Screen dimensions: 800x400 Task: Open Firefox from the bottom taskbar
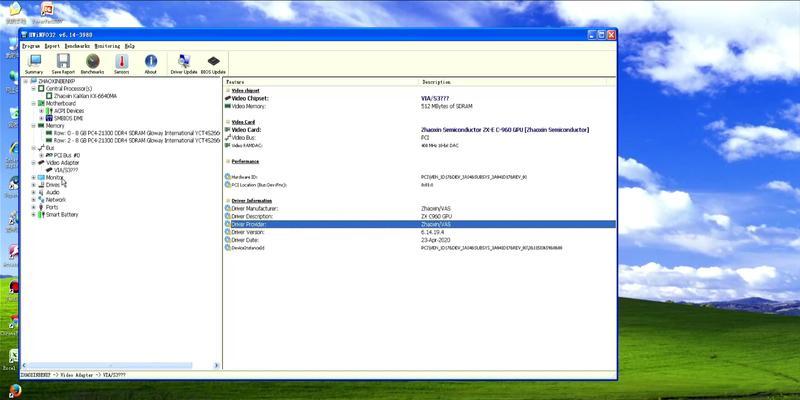pos(15,391)
